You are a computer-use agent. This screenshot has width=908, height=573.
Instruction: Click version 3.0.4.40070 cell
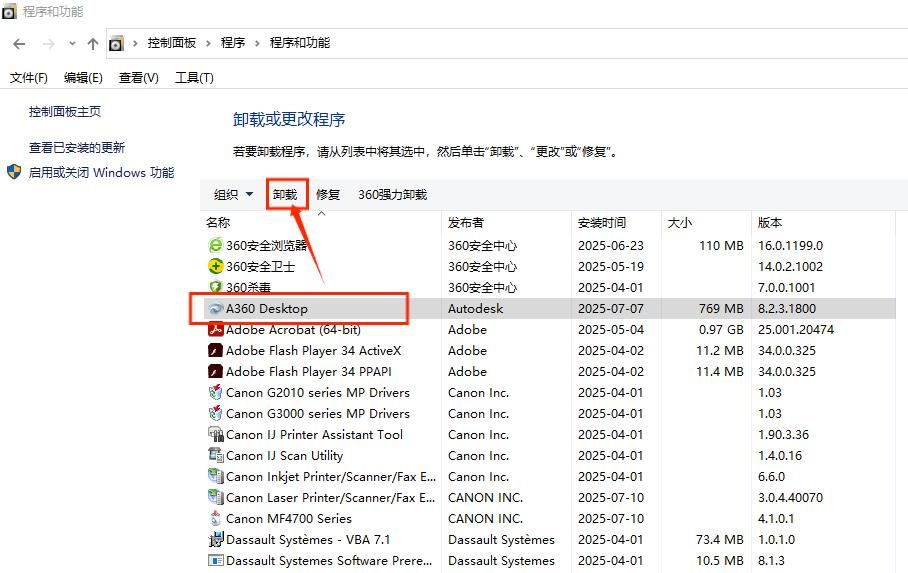click(790, 498)
